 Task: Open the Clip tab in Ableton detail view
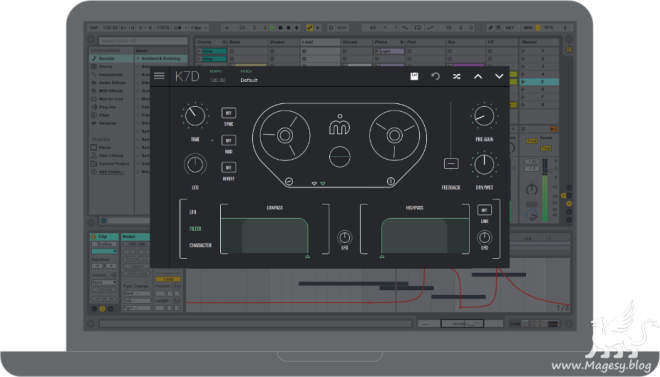(x=104, y=237)
